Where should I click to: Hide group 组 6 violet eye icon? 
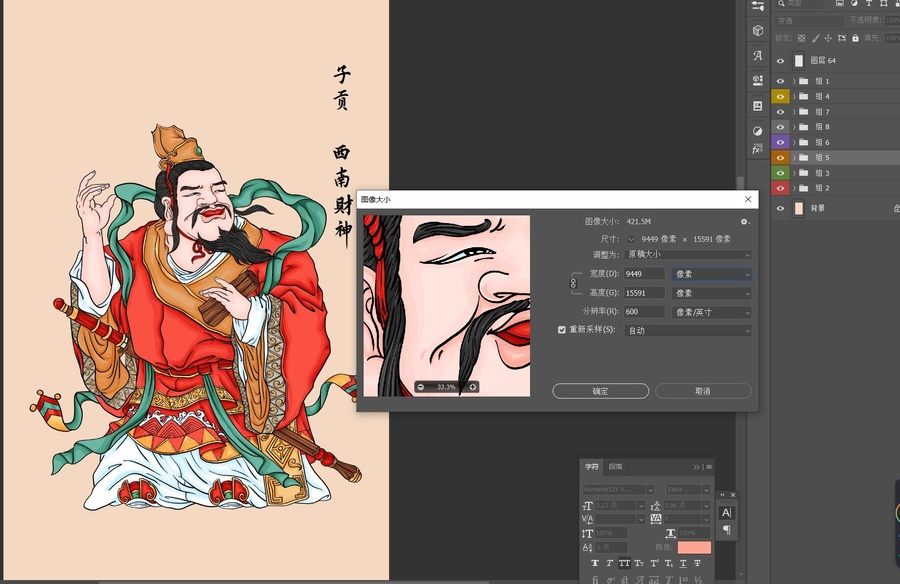click(x=780, y=142)
